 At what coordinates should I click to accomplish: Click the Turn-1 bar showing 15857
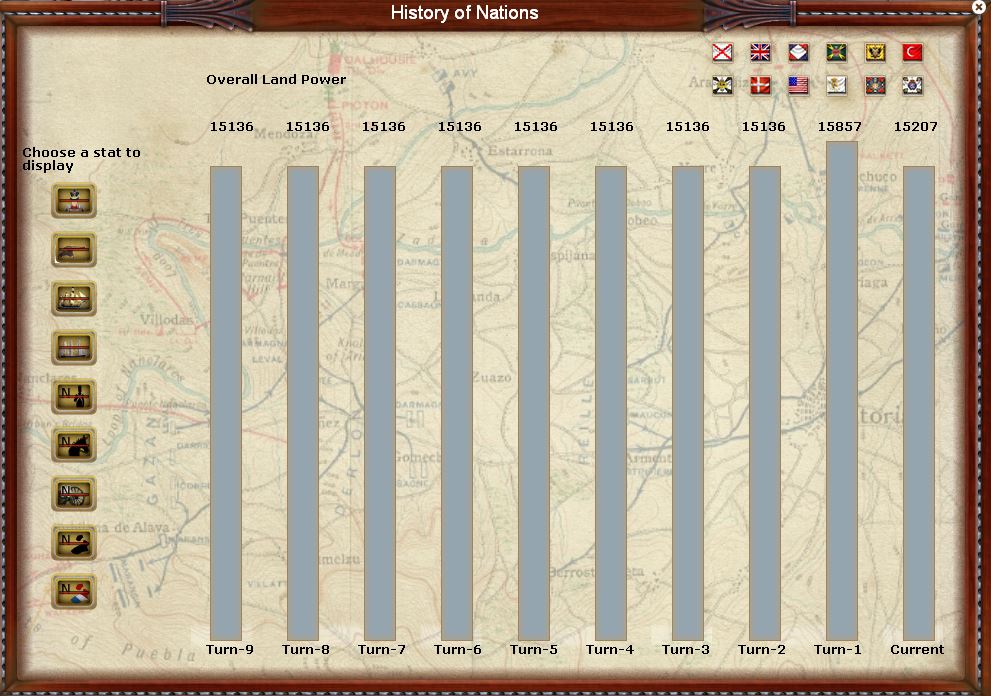click(841, 390)
